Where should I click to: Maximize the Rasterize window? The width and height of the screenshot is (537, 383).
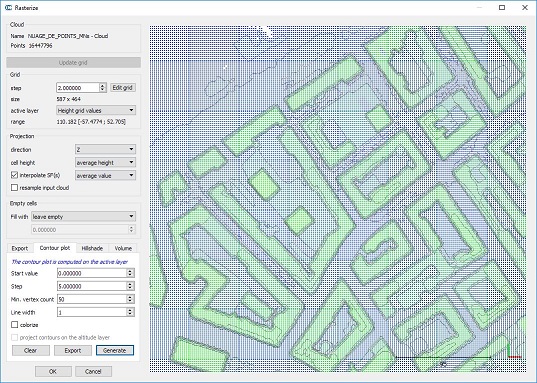tap(502, 8)
